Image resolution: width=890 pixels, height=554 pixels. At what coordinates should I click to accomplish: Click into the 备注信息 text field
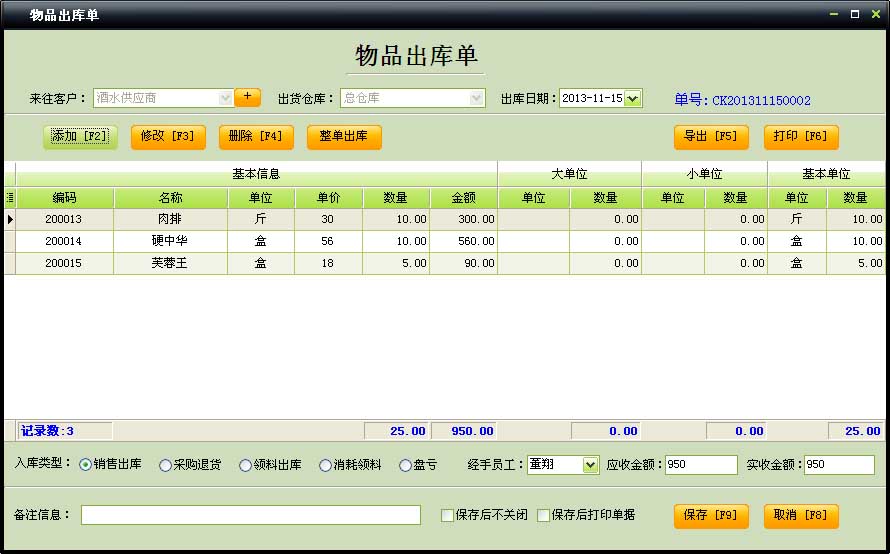(x=250, y=515)
